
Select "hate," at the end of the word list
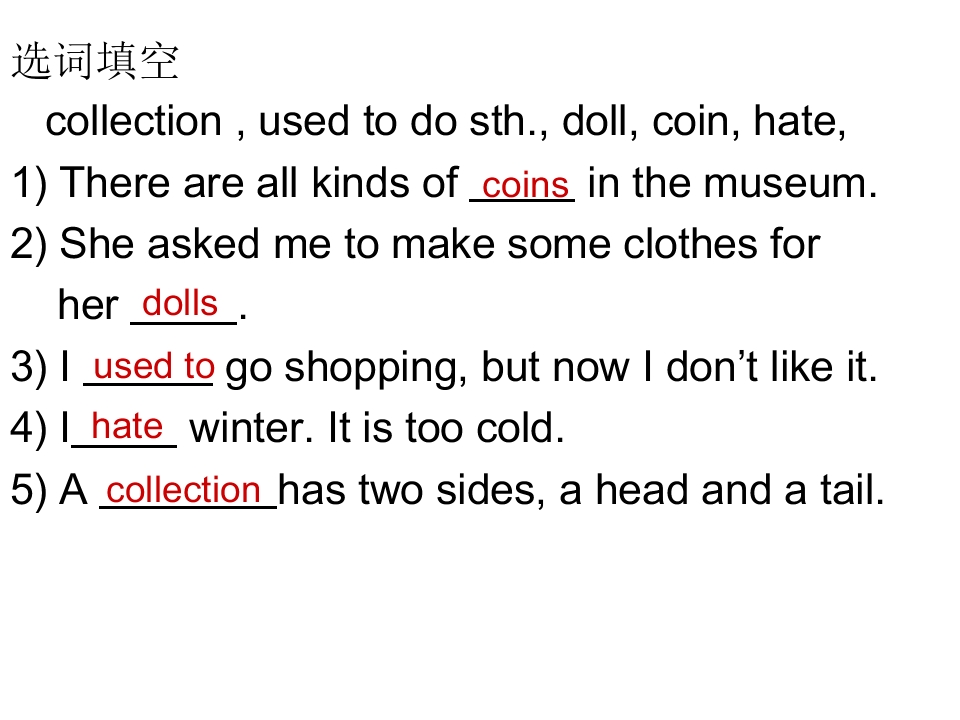point(800,122)
